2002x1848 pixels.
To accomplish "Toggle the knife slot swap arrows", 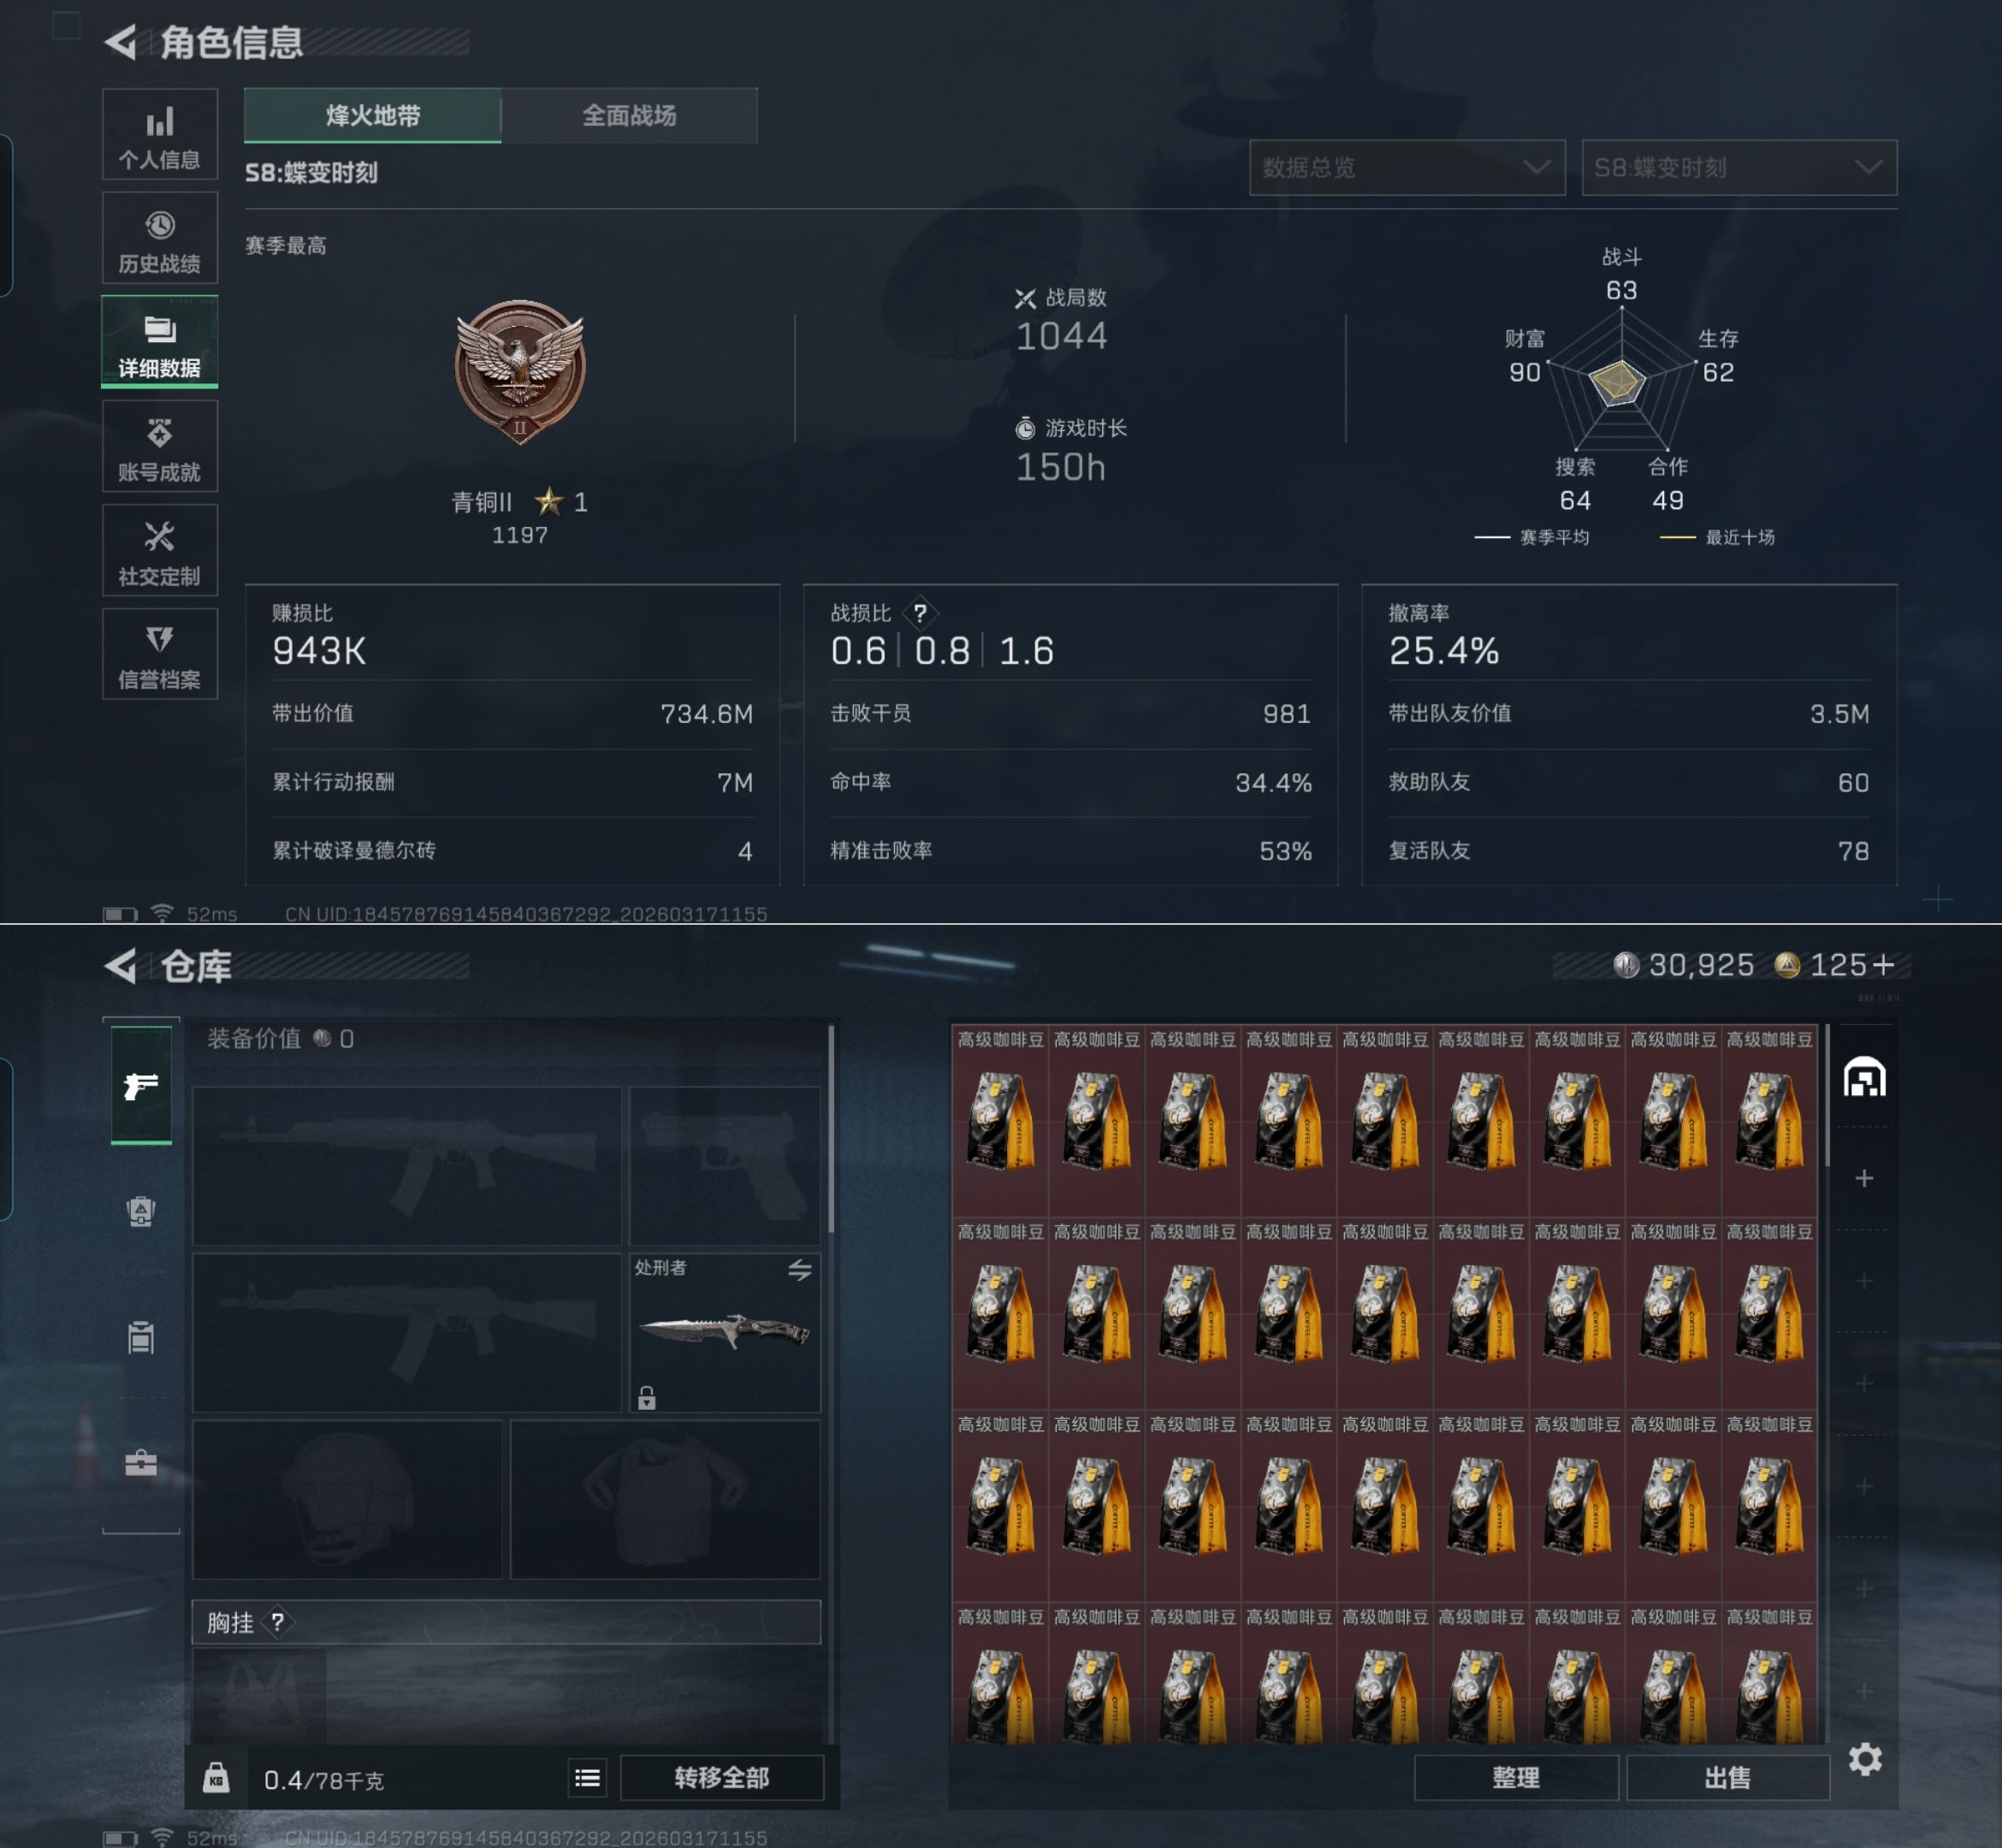I will [800, 1270].
